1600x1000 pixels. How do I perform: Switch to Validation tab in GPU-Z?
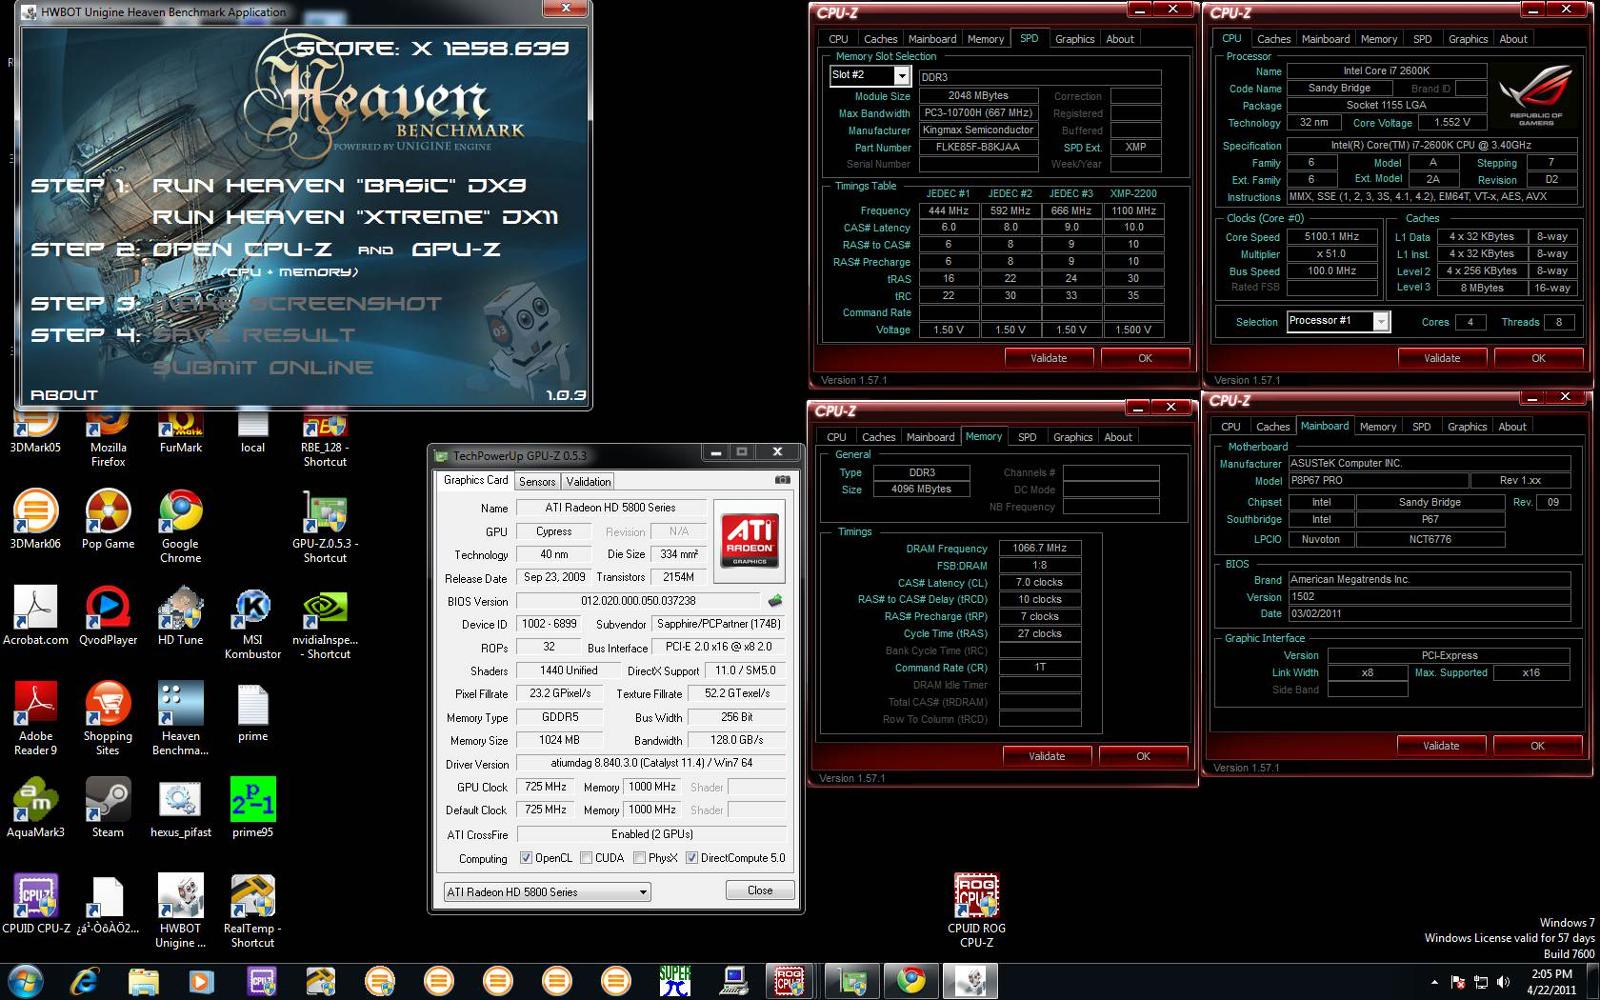pyautogui.click(x=588, y=481)
